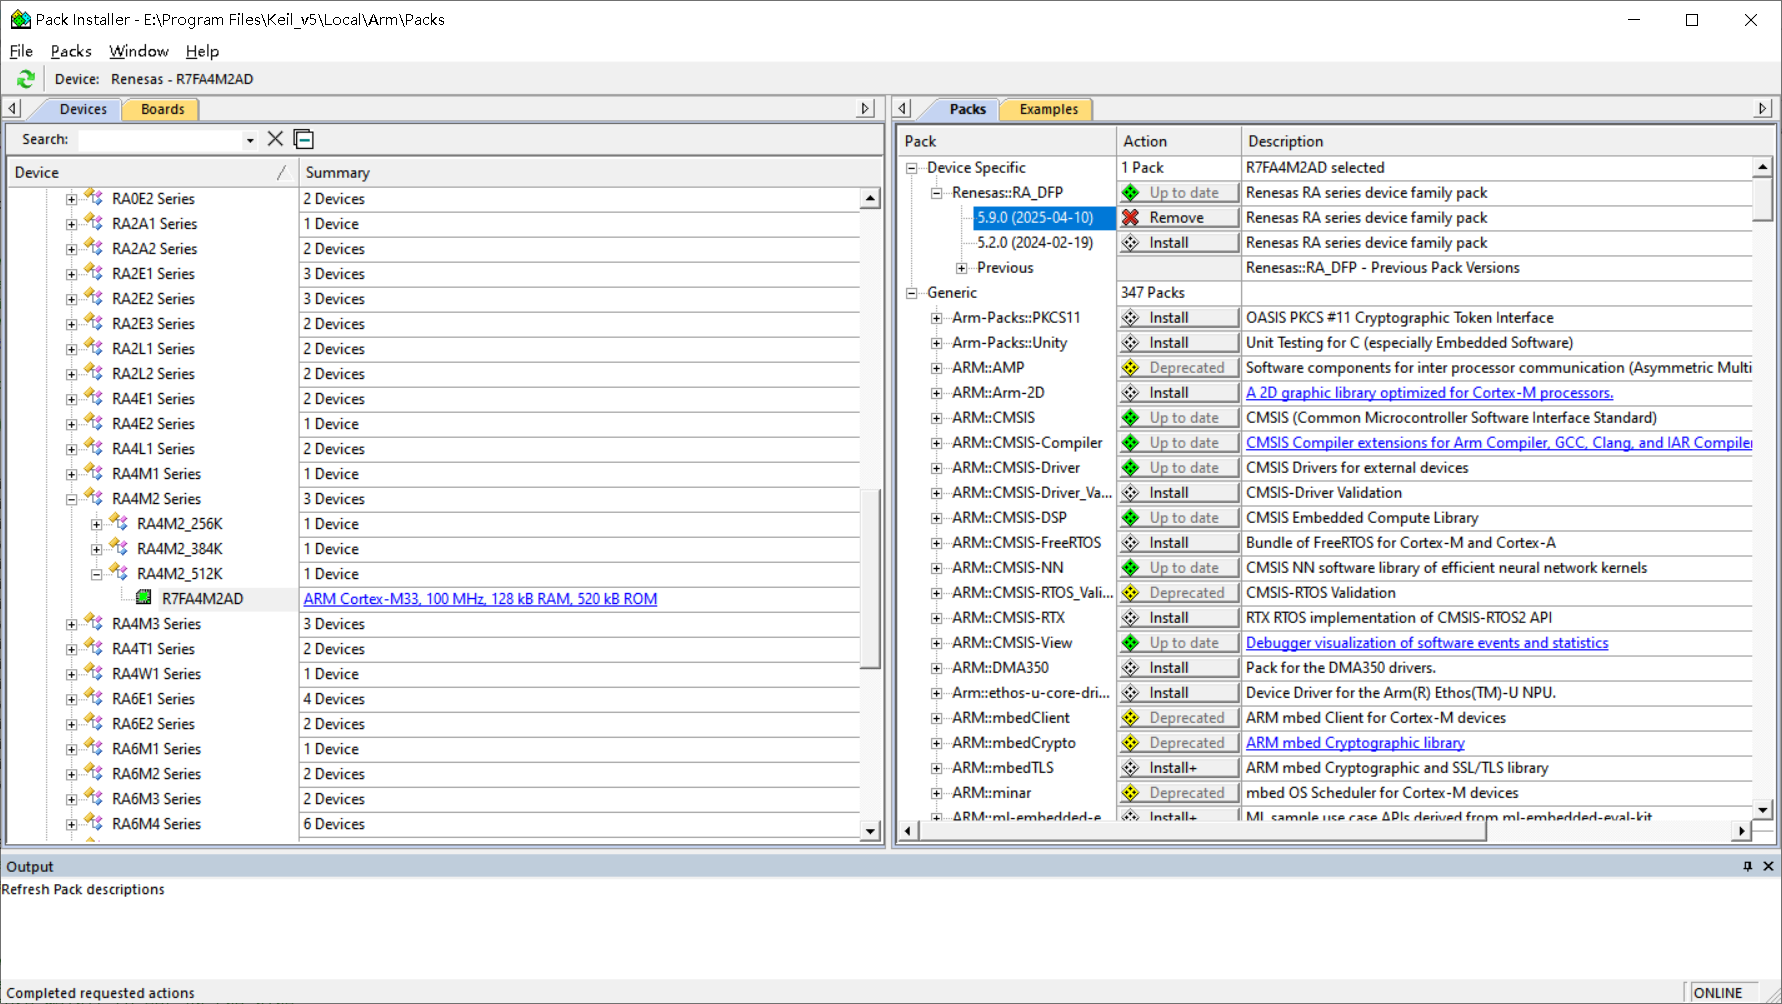The image size is (1782, 1004).
Task: Click the RA6E1 Series family icon
Action: pos(94,698)
